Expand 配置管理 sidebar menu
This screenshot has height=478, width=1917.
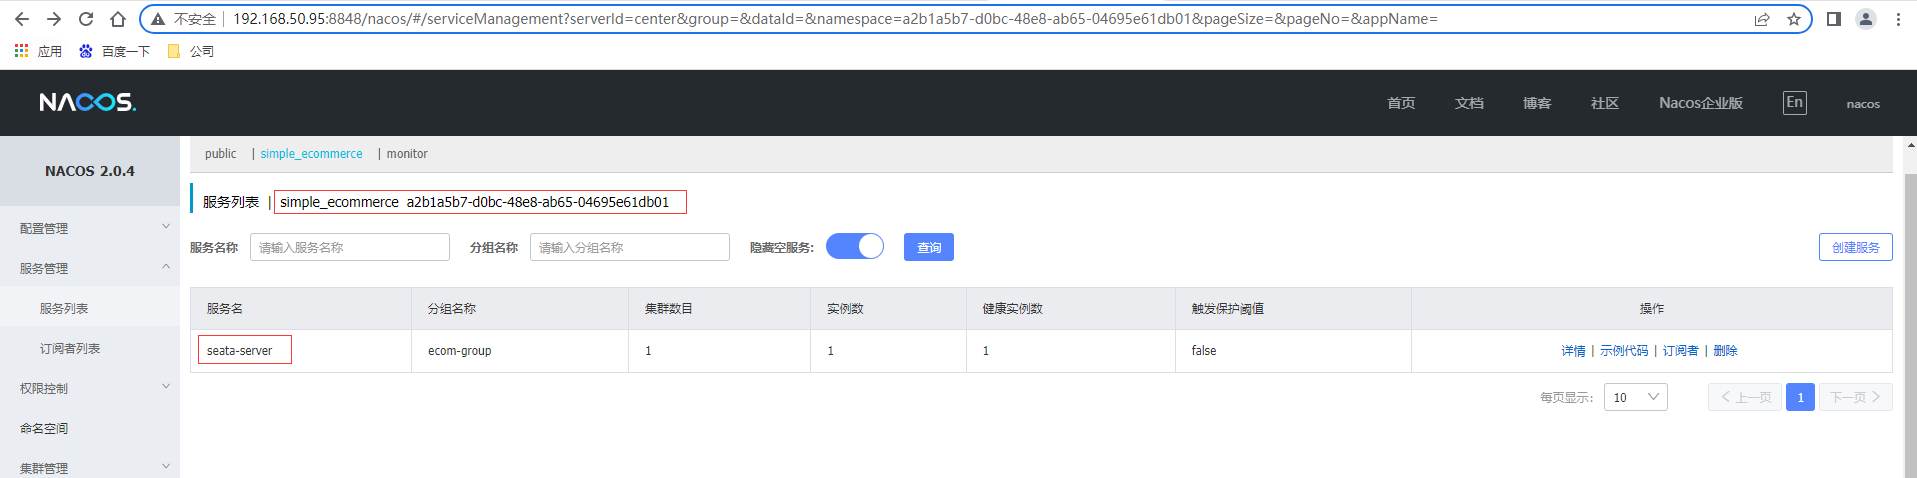tap(90, 228)
